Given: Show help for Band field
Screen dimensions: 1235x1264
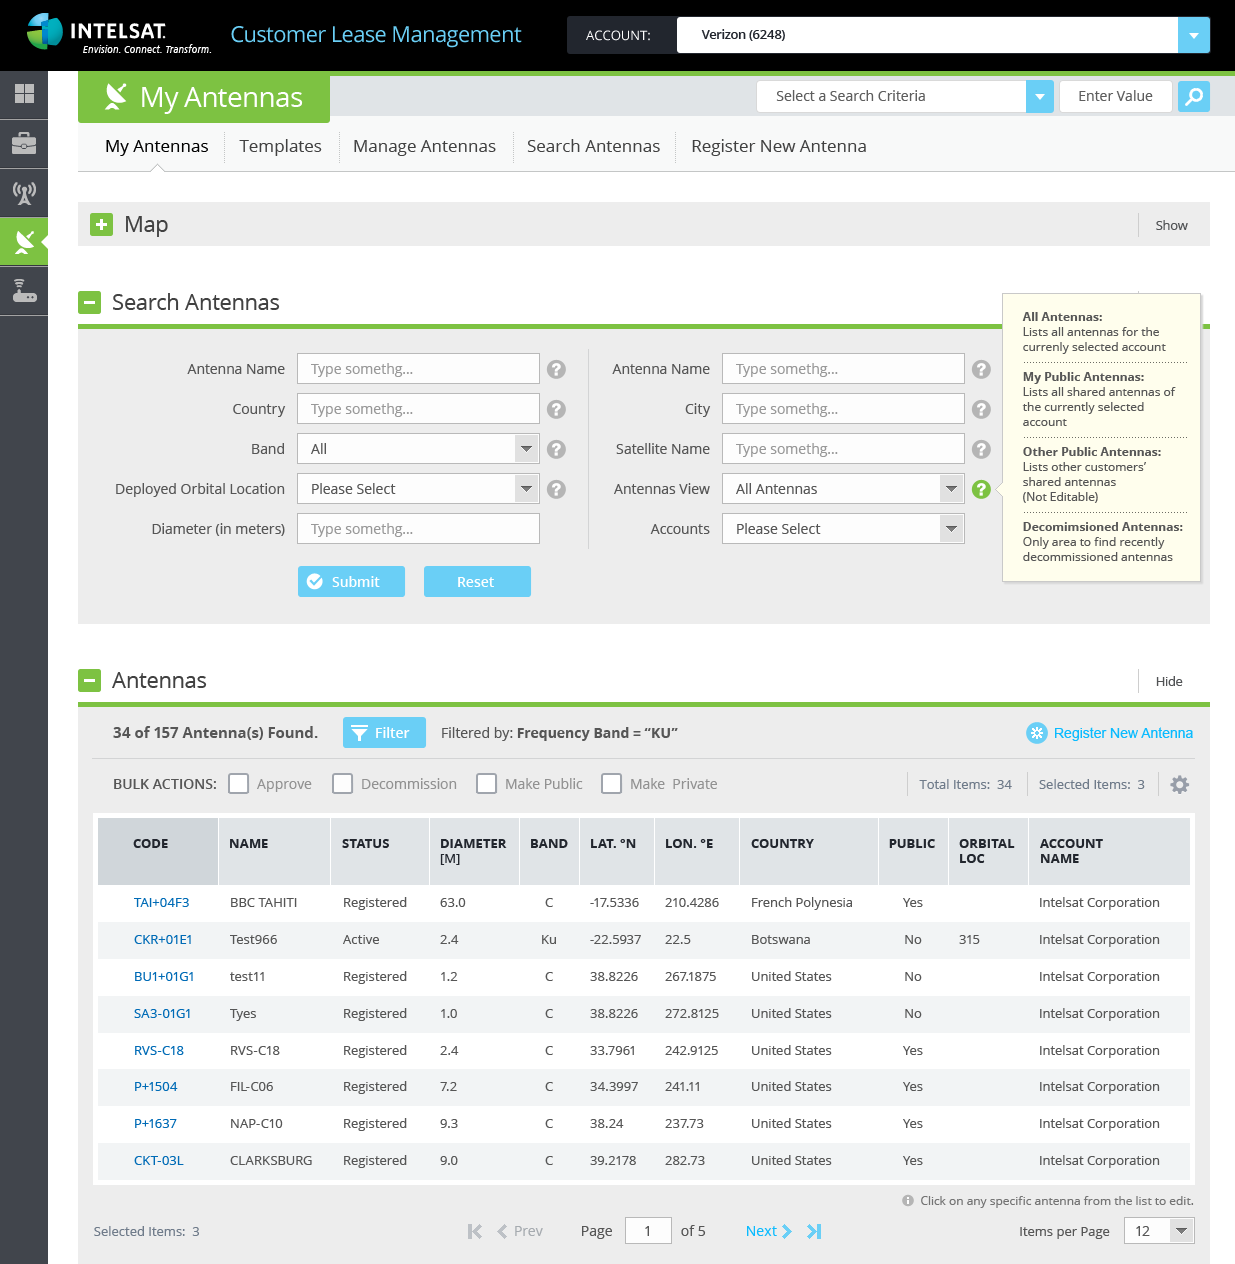Looking at the screenshot, I should 557,449.
